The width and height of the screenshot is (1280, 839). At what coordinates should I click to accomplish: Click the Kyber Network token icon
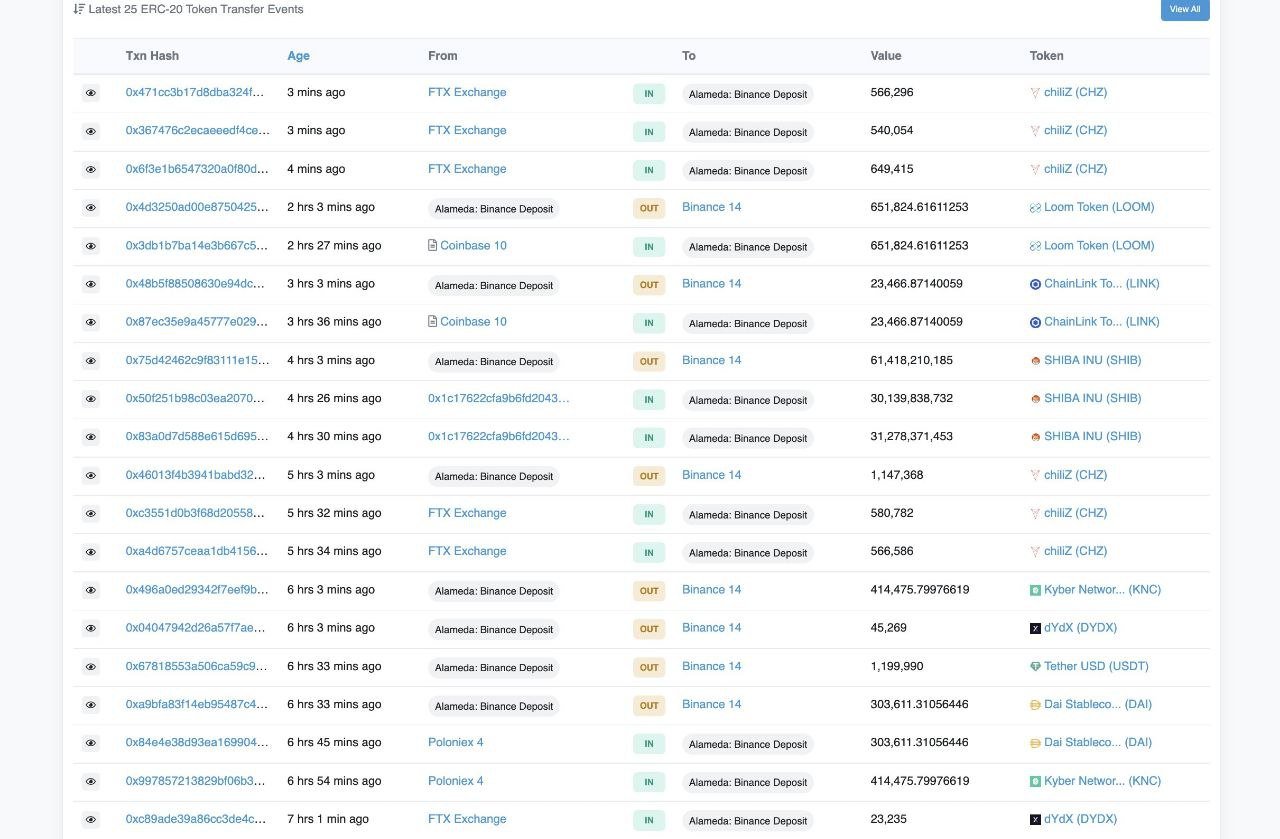click(x=1037, y=589)
